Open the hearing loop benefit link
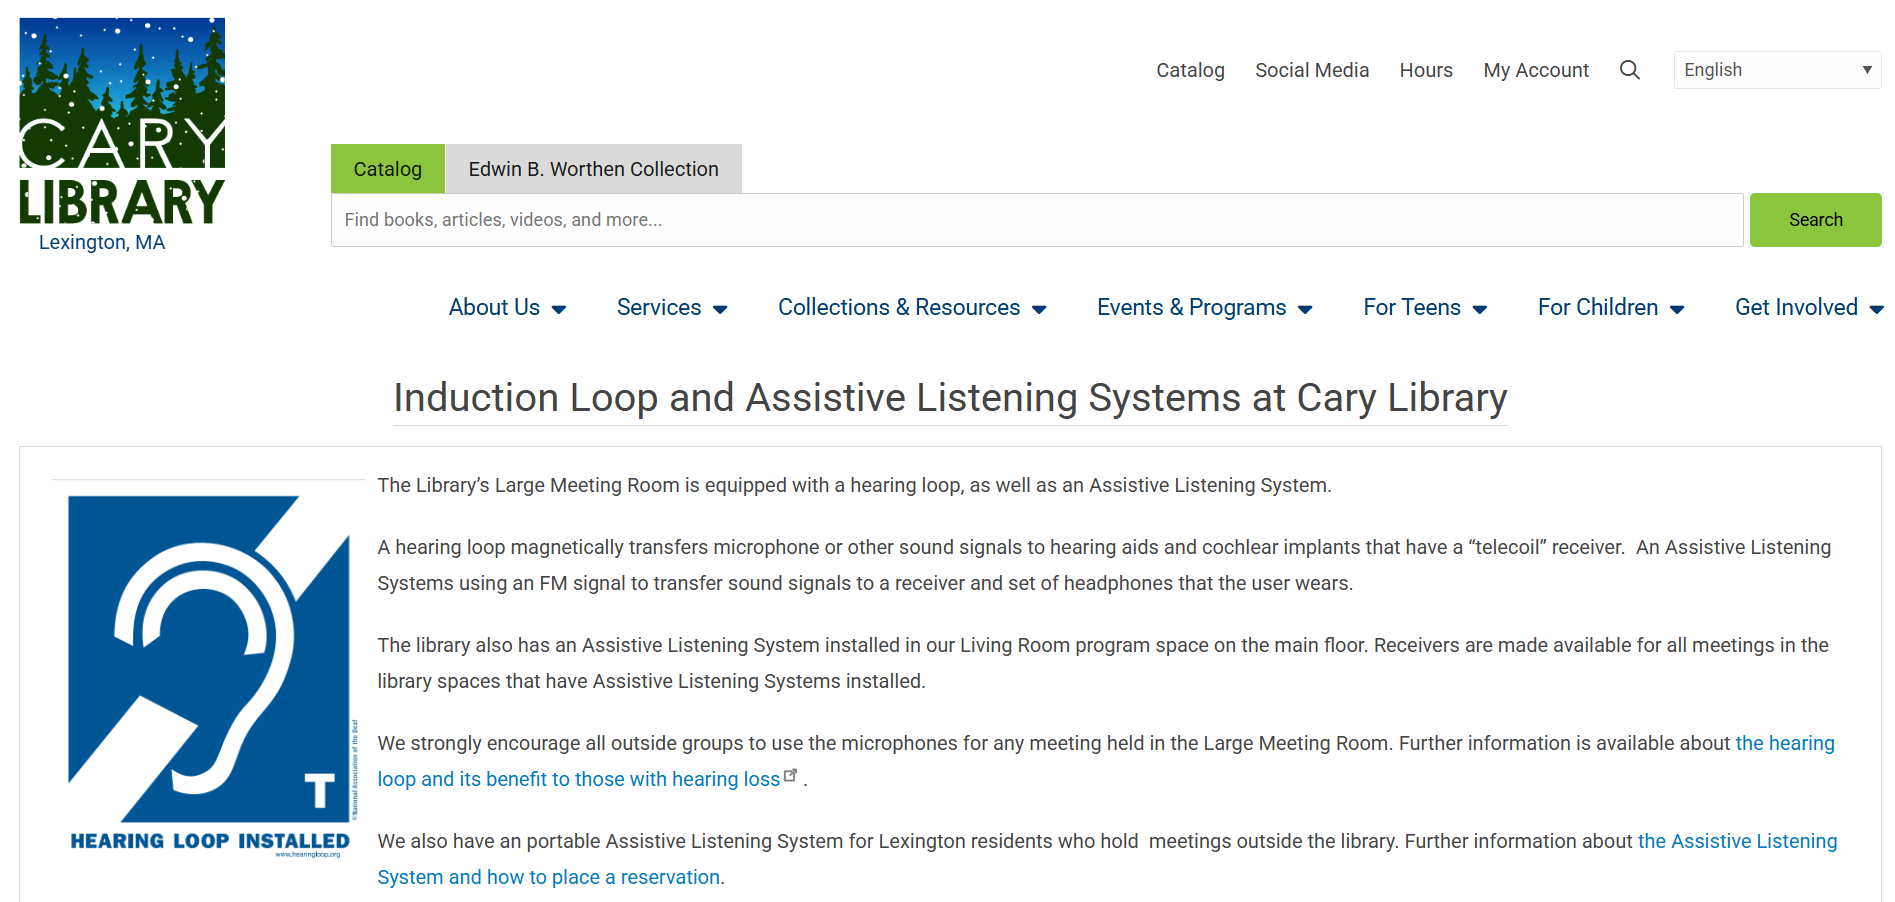 pyautogui.click(x=578, y=779)
